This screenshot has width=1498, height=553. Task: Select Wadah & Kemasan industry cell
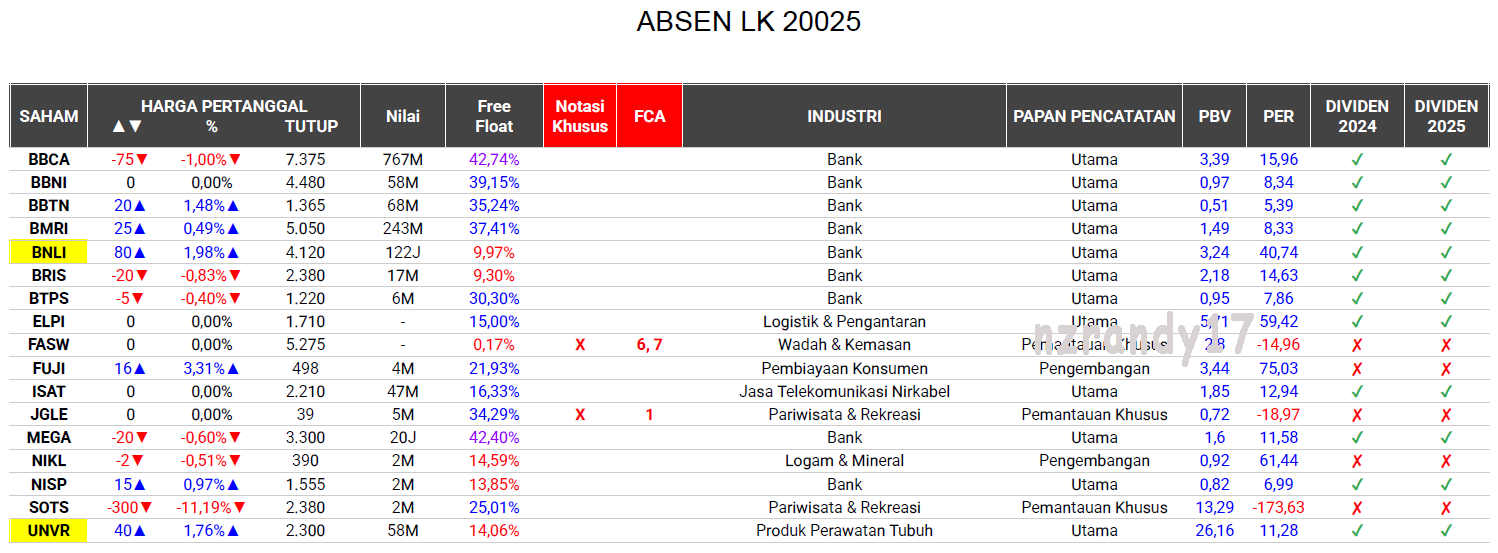(844, 345)
